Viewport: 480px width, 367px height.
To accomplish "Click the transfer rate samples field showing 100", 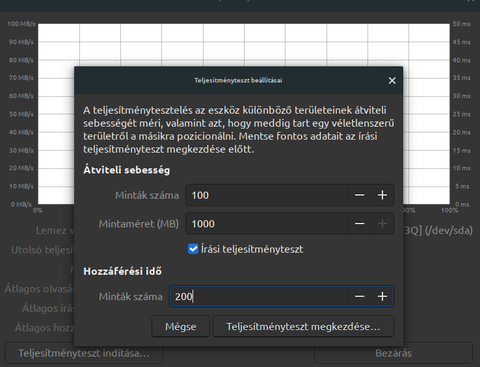I will 267,195.
